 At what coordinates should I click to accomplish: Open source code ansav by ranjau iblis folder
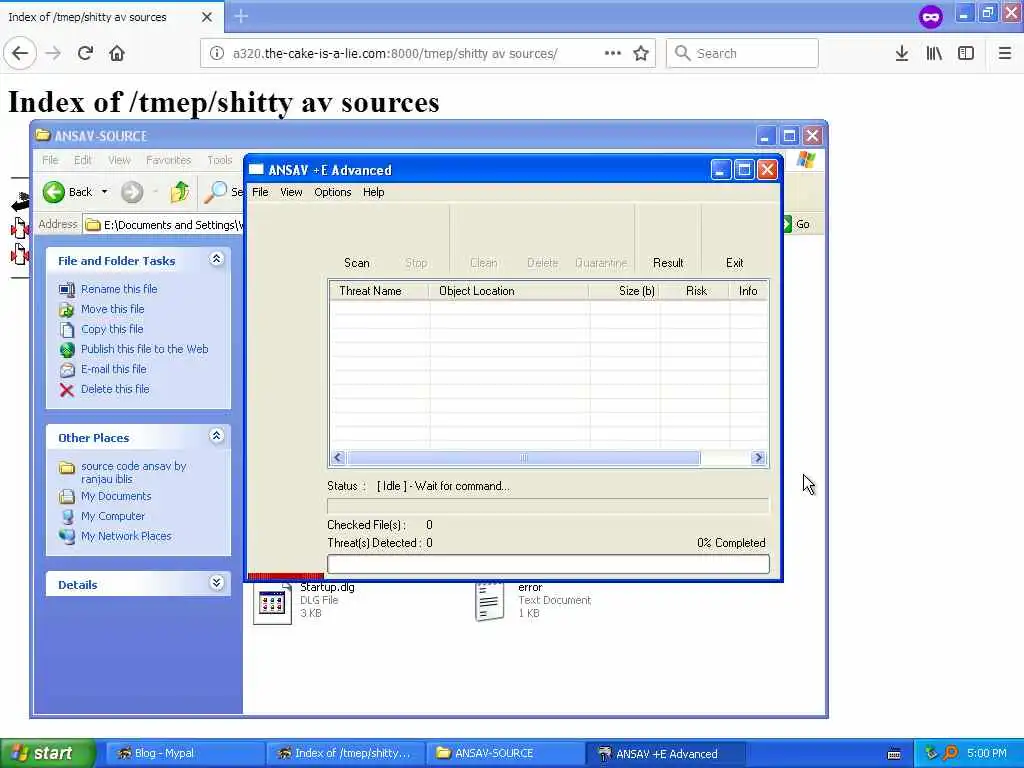click(133, 472)
